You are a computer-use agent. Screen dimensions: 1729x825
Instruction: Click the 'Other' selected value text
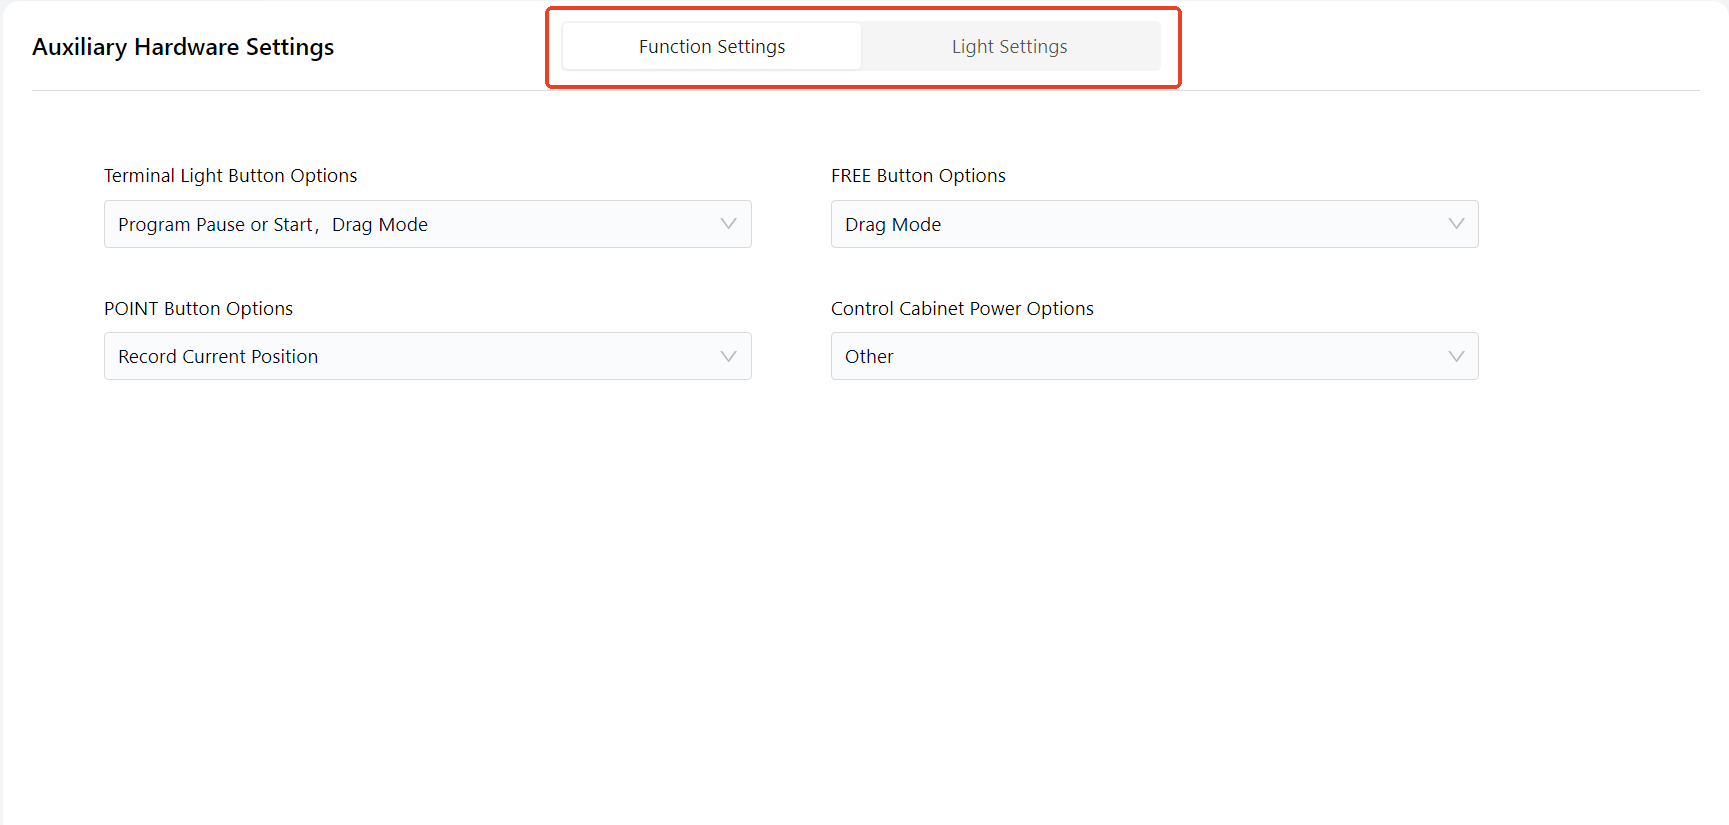(869, 357)
